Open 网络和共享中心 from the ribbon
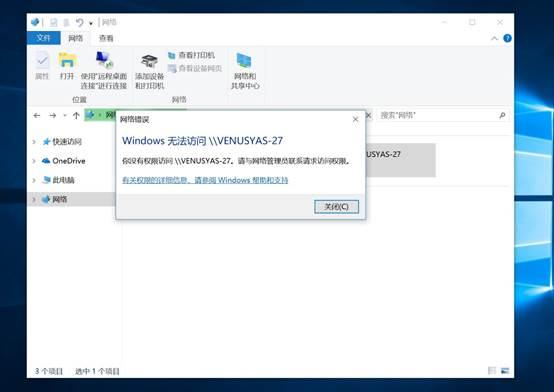This screenshot has width=554, height=392. click(x=245, y=70)
